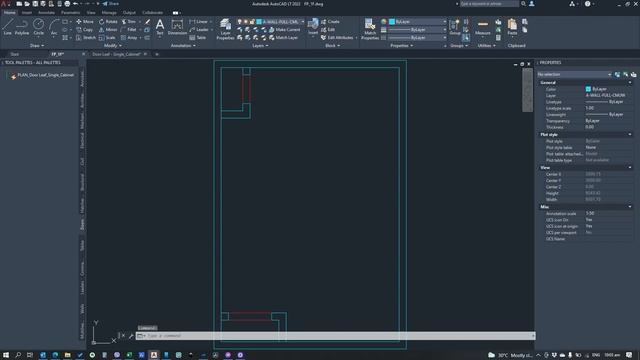Switch to the Output ribbon tab
This screenshot has width=640, height=360.
[129, 13]
